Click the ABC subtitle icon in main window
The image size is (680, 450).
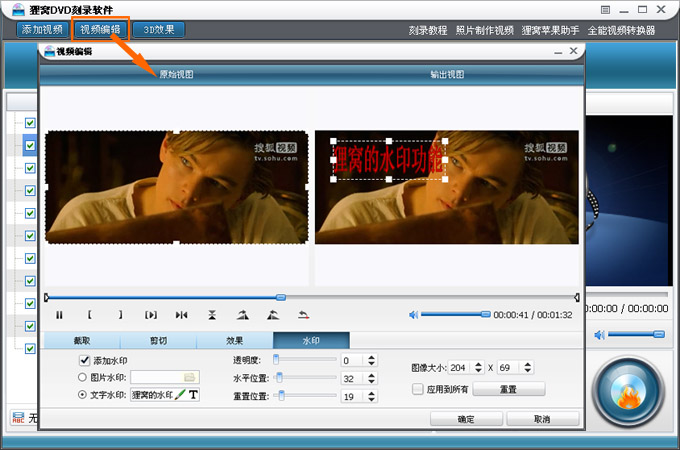point(18,418)
